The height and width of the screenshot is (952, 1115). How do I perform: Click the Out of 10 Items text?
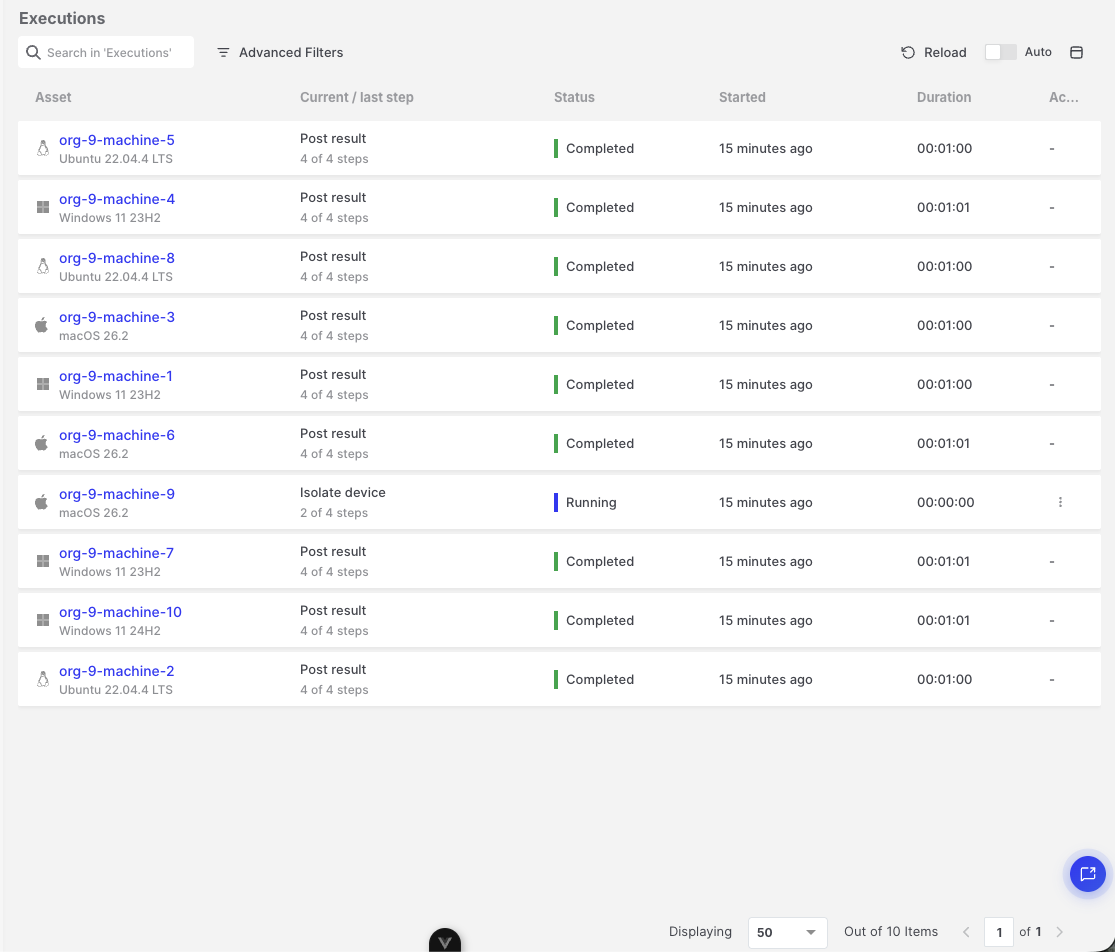click(891, 931)
